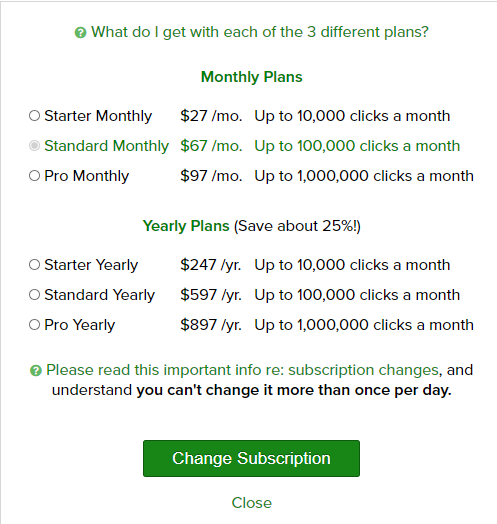
Task: Click the help icon beside plans question
Action: [80, 33]
